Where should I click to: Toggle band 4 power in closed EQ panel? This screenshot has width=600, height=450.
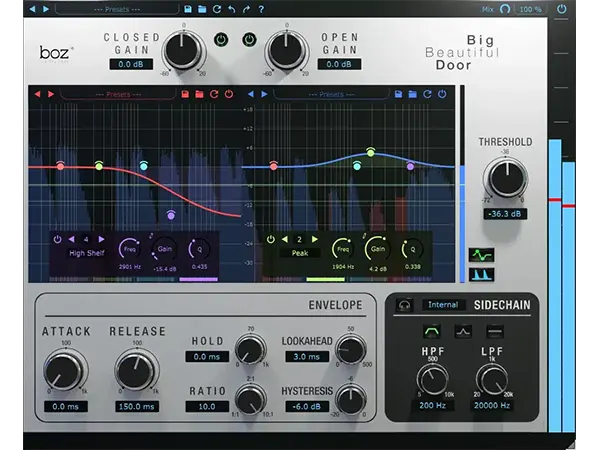57,240
